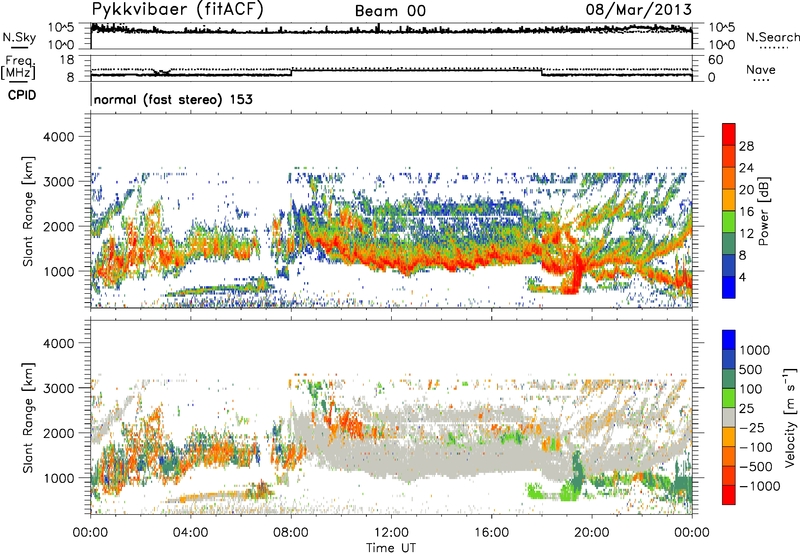Click the '4' power colorbar tick
The image size is (800, 554).
[x=742, y=277]
